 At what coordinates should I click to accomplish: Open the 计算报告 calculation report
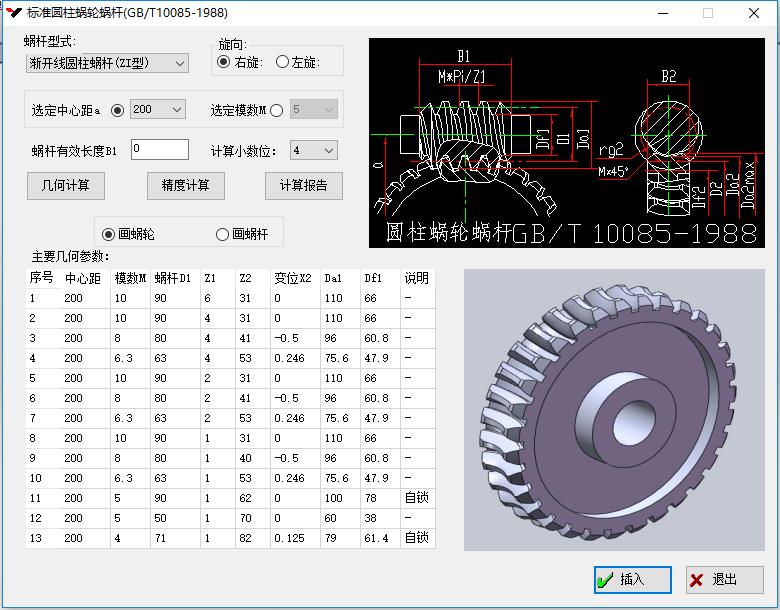click(x=303, y=185)
